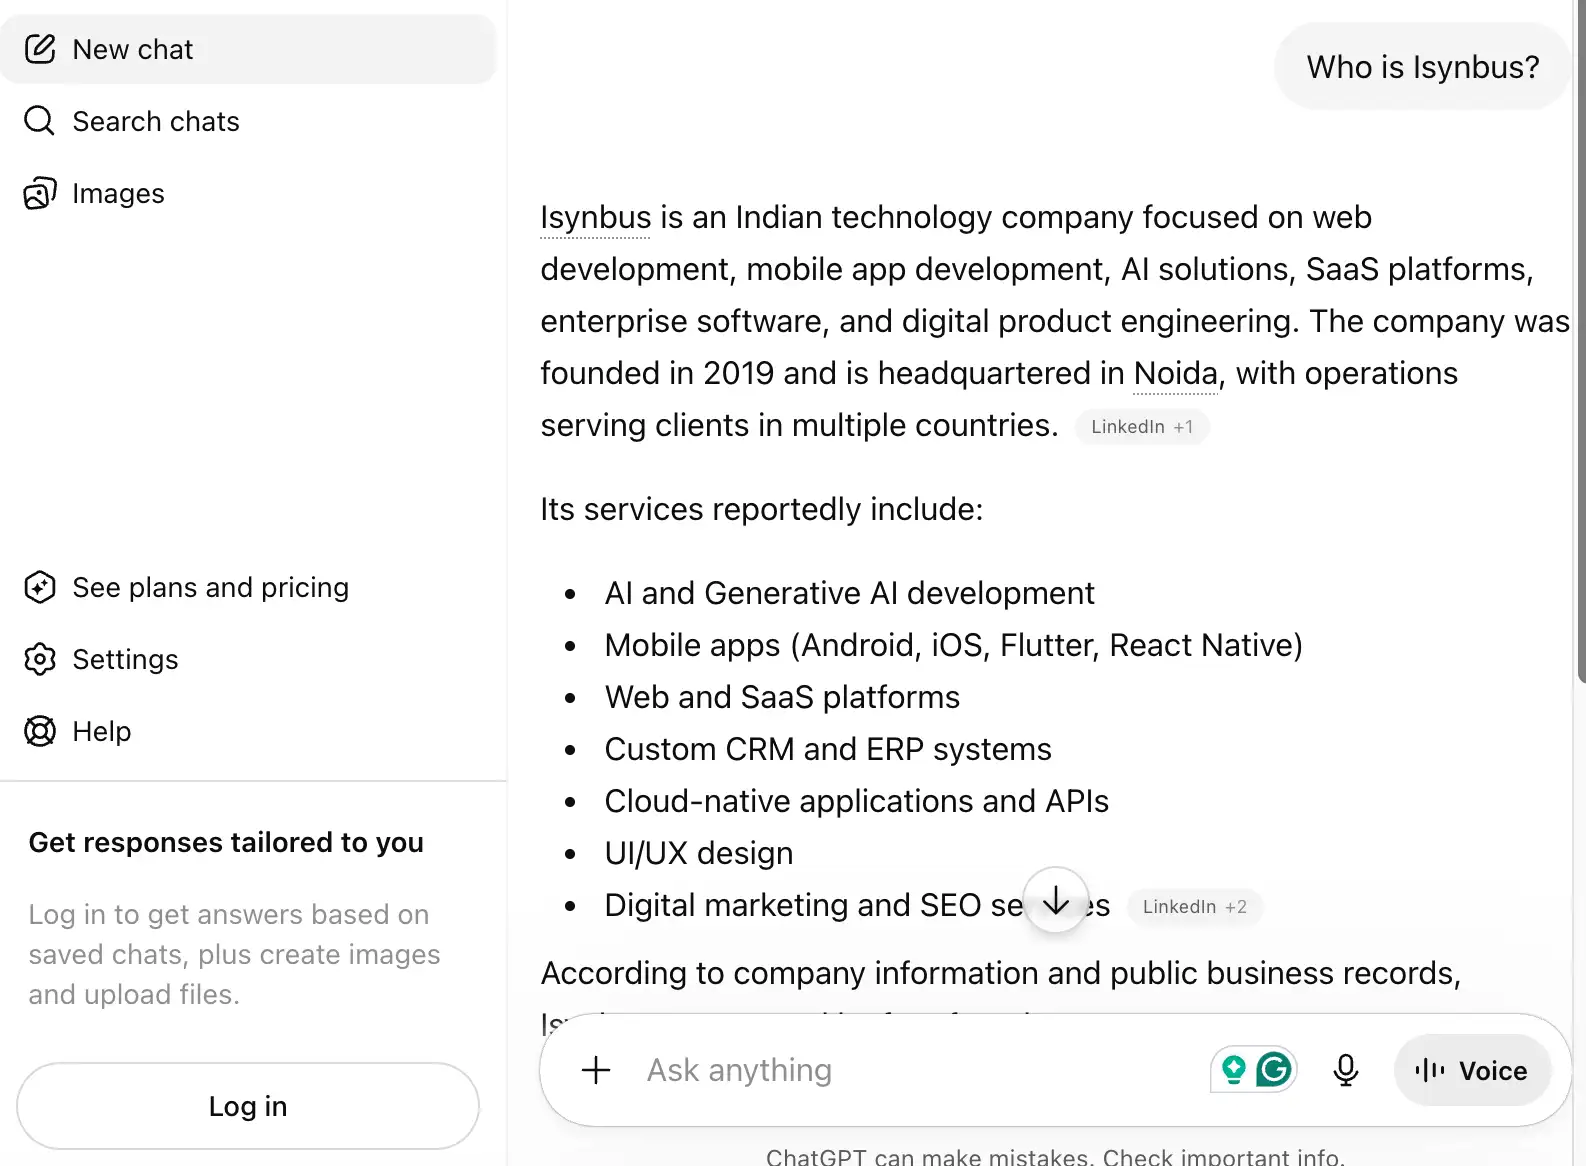Open LinkedIn +1 source citation
Image resolution: width=1586 pixels, height=1166 pixels.
pyautogui.click(x=1142, y=427)
